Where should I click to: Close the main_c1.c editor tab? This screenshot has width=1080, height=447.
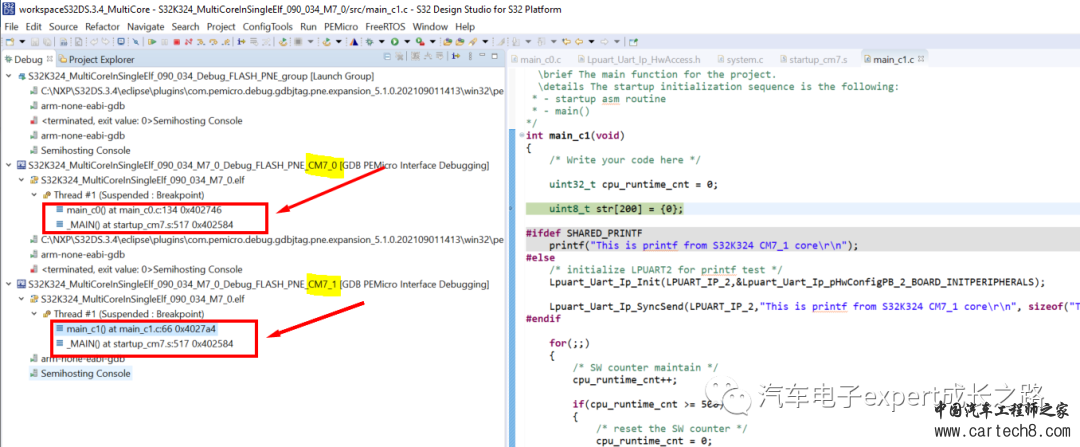(921, 59)
